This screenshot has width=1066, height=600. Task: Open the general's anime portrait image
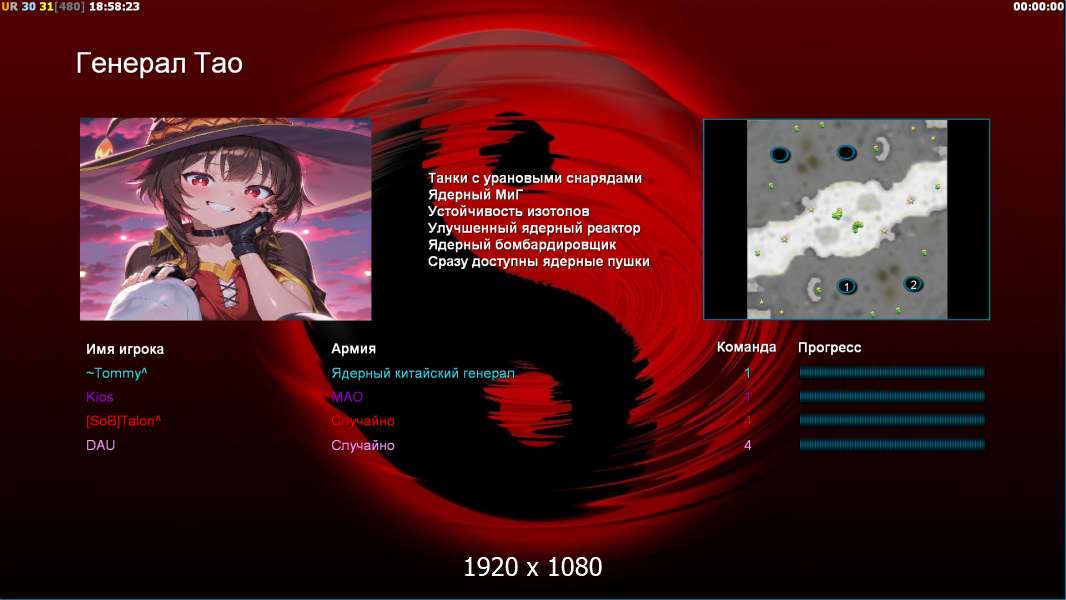[226, 219]
